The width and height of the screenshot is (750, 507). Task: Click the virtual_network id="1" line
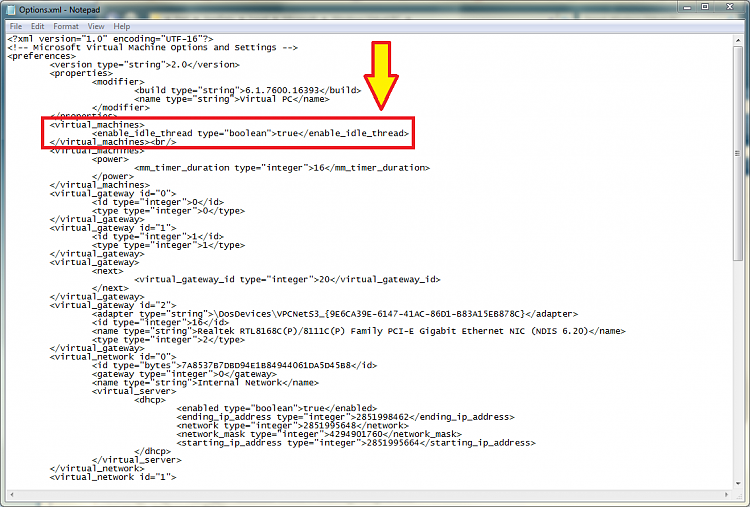[113, 477]
